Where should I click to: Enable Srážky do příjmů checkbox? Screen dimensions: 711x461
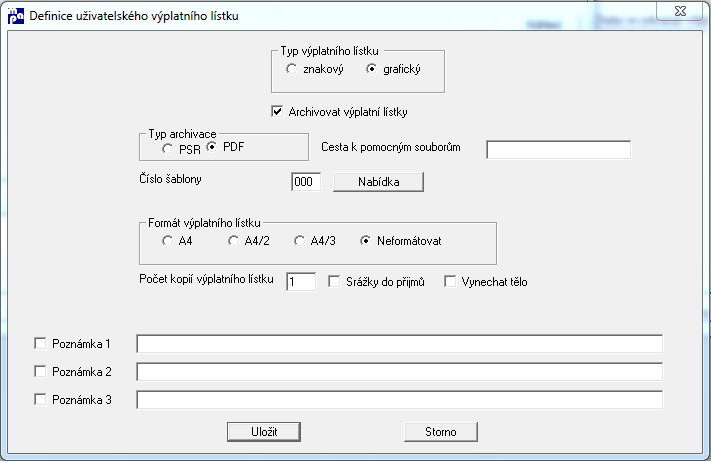pos(334,281)
